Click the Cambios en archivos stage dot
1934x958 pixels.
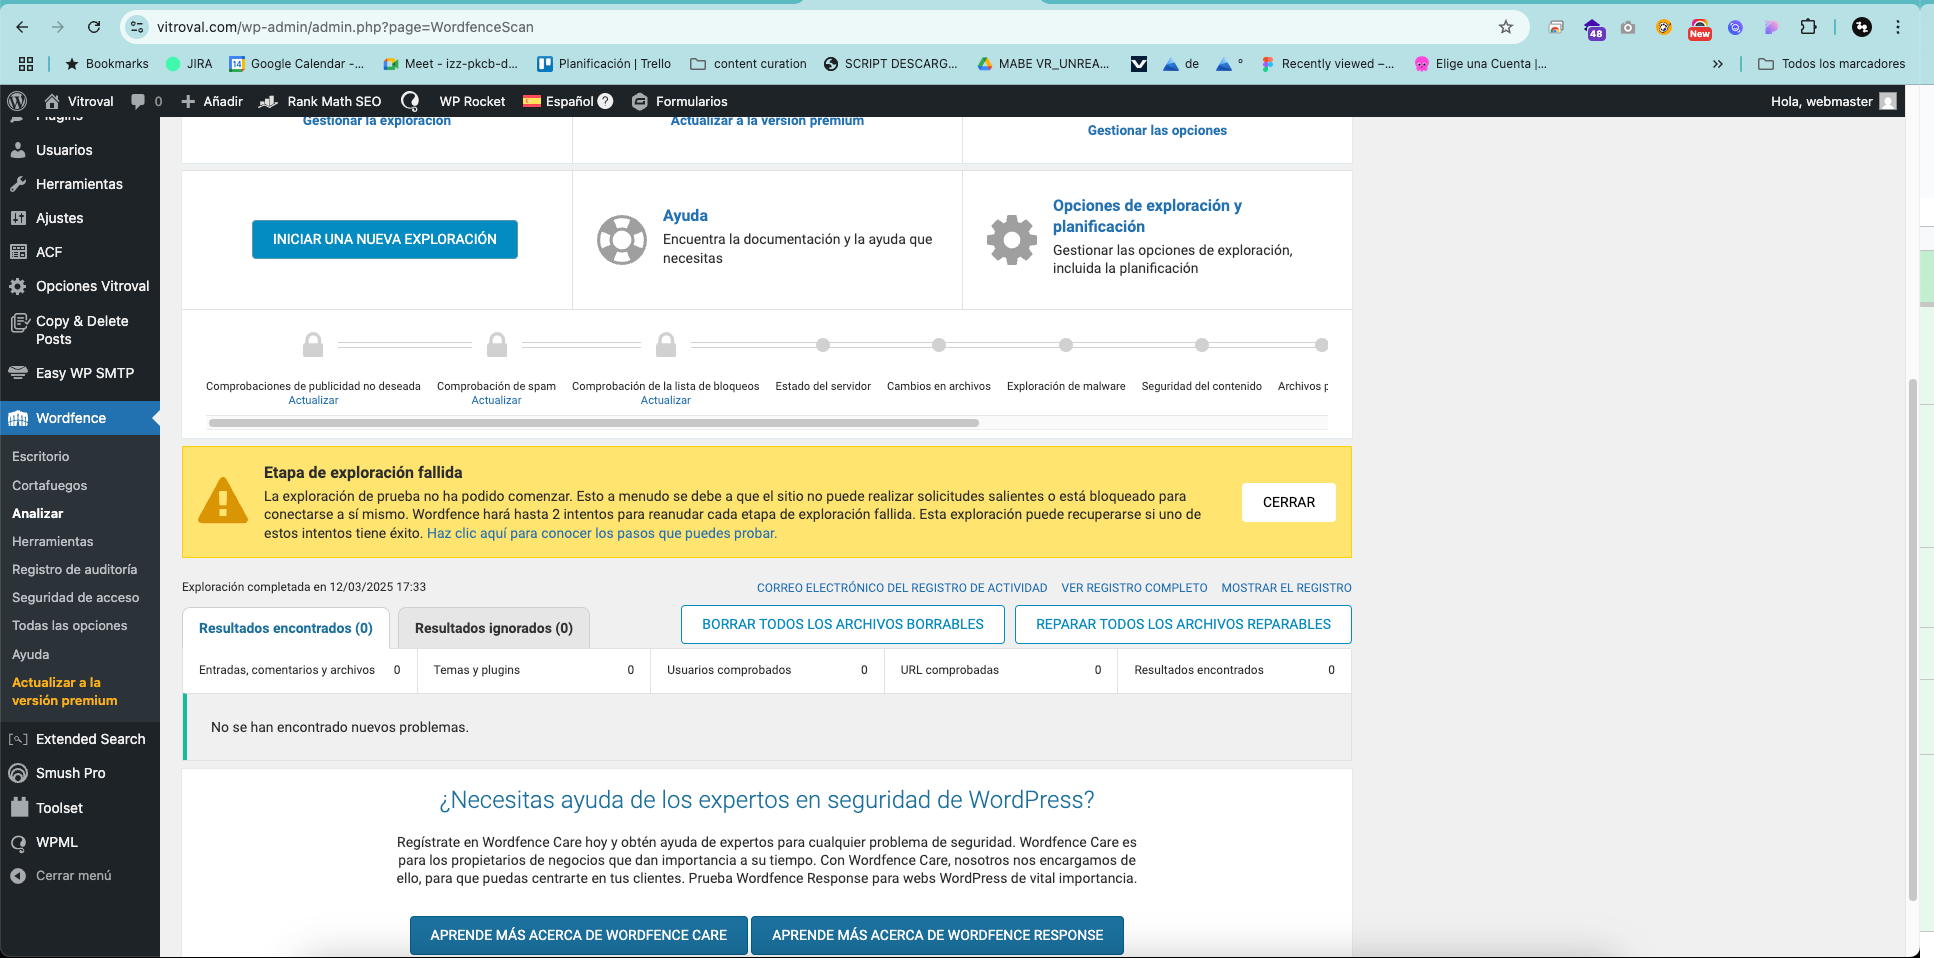939,345
